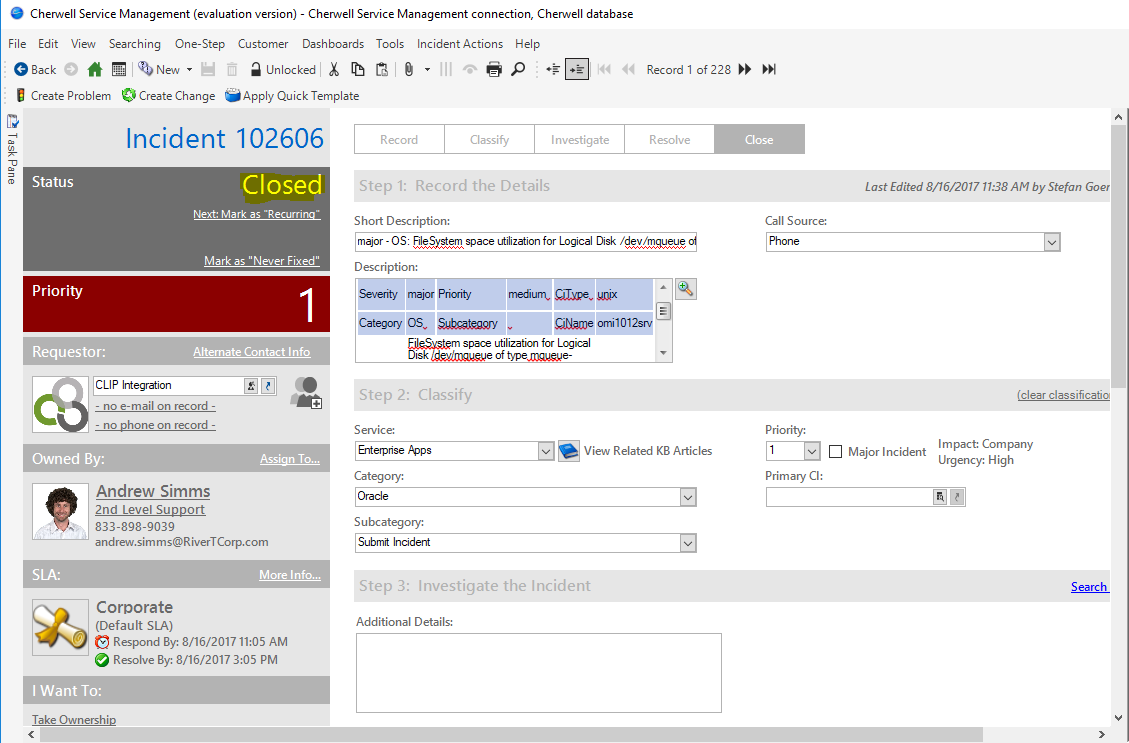Click the Assign To... link
Image resolution: width=1129 pixels, height=743 pixels.
289,459
